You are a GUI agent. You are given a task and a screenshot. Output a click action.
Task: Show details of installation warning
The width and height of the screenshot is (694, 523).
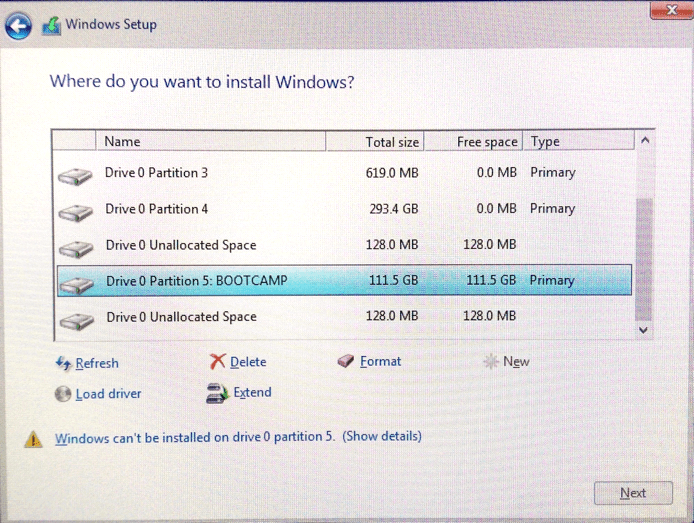tap(382, 436)
